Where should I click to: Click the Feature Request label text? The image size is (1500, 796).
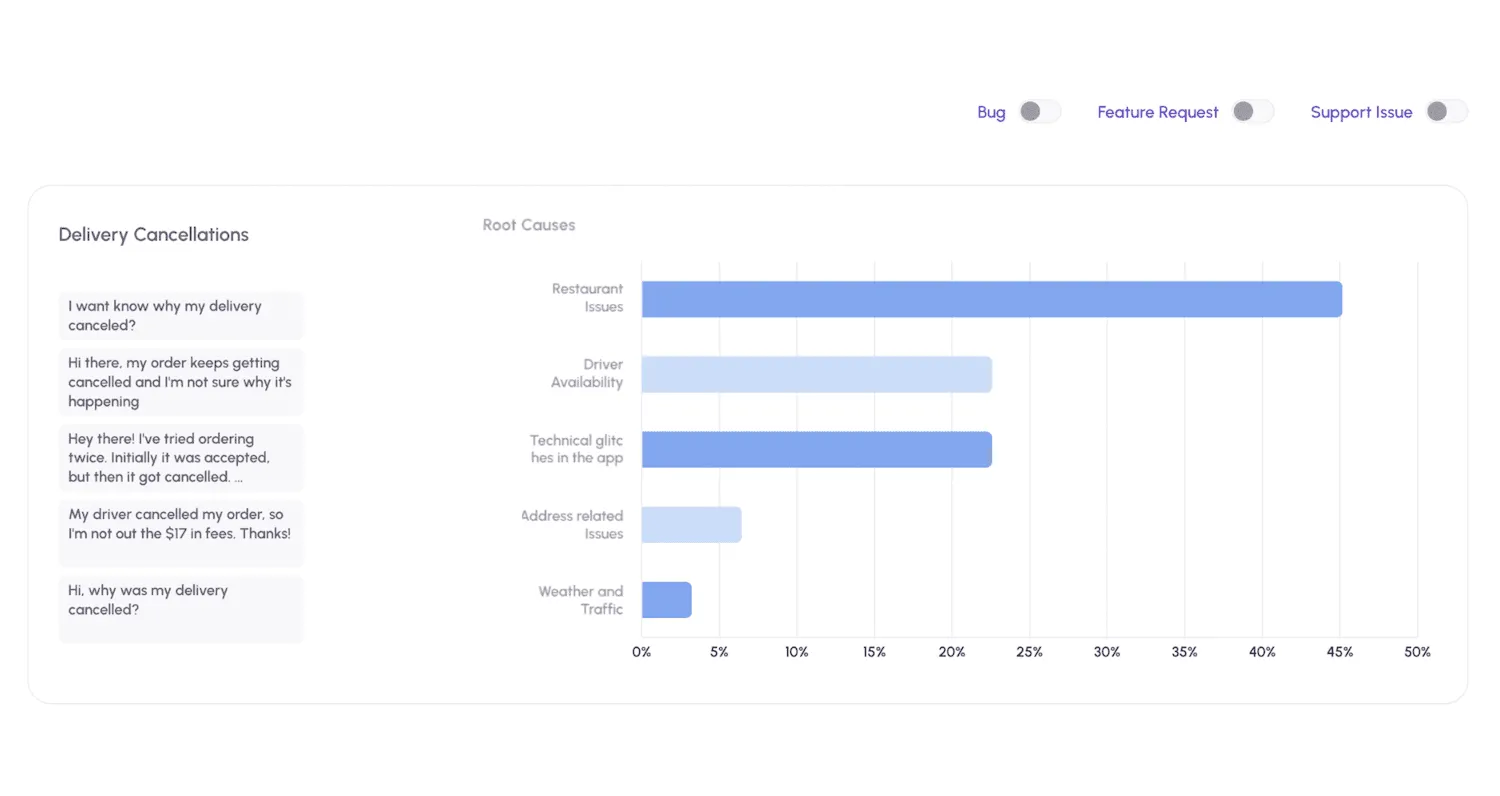click(x=1157, y=113)
